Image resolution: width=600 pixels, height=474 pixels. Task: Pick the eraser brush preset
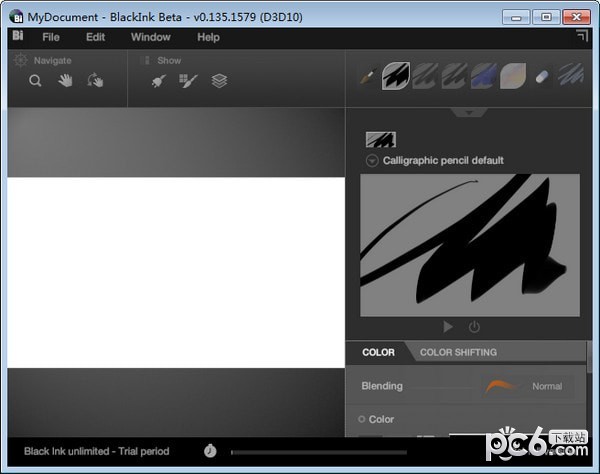tap(542, 75)
